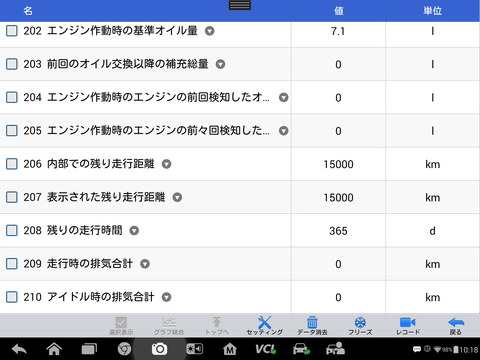Tap the VCI connection icon
This screenshot has width=480, height=360.
[x=265, y=349]
